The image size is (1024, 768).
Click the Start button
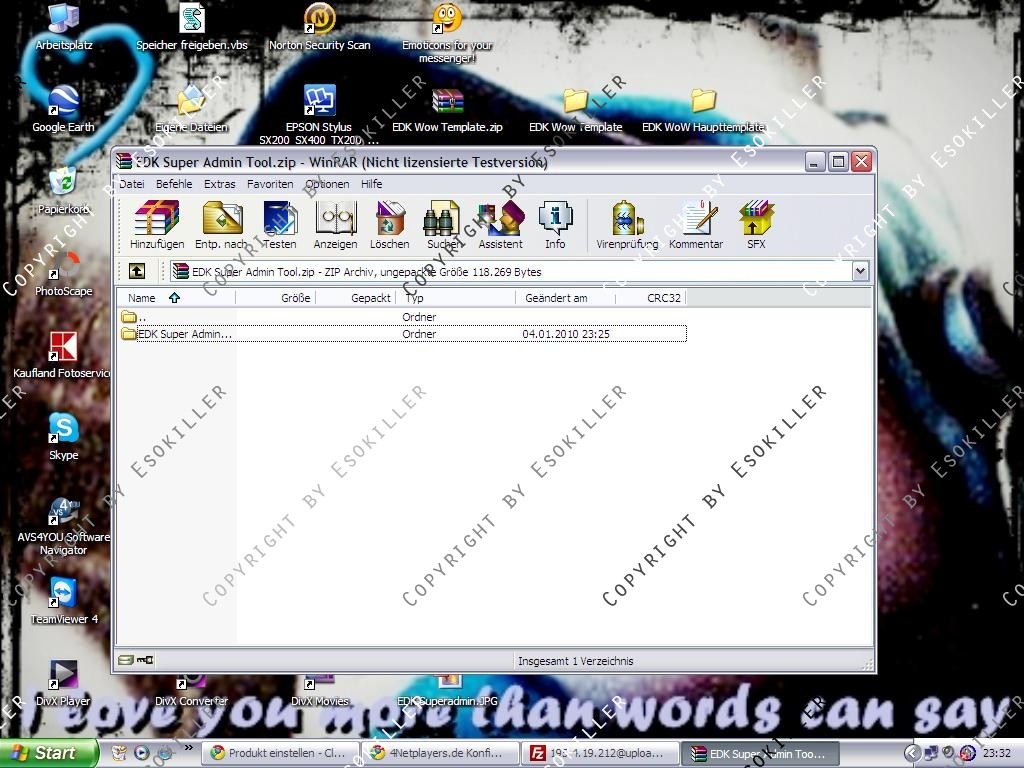click(48, 753)
